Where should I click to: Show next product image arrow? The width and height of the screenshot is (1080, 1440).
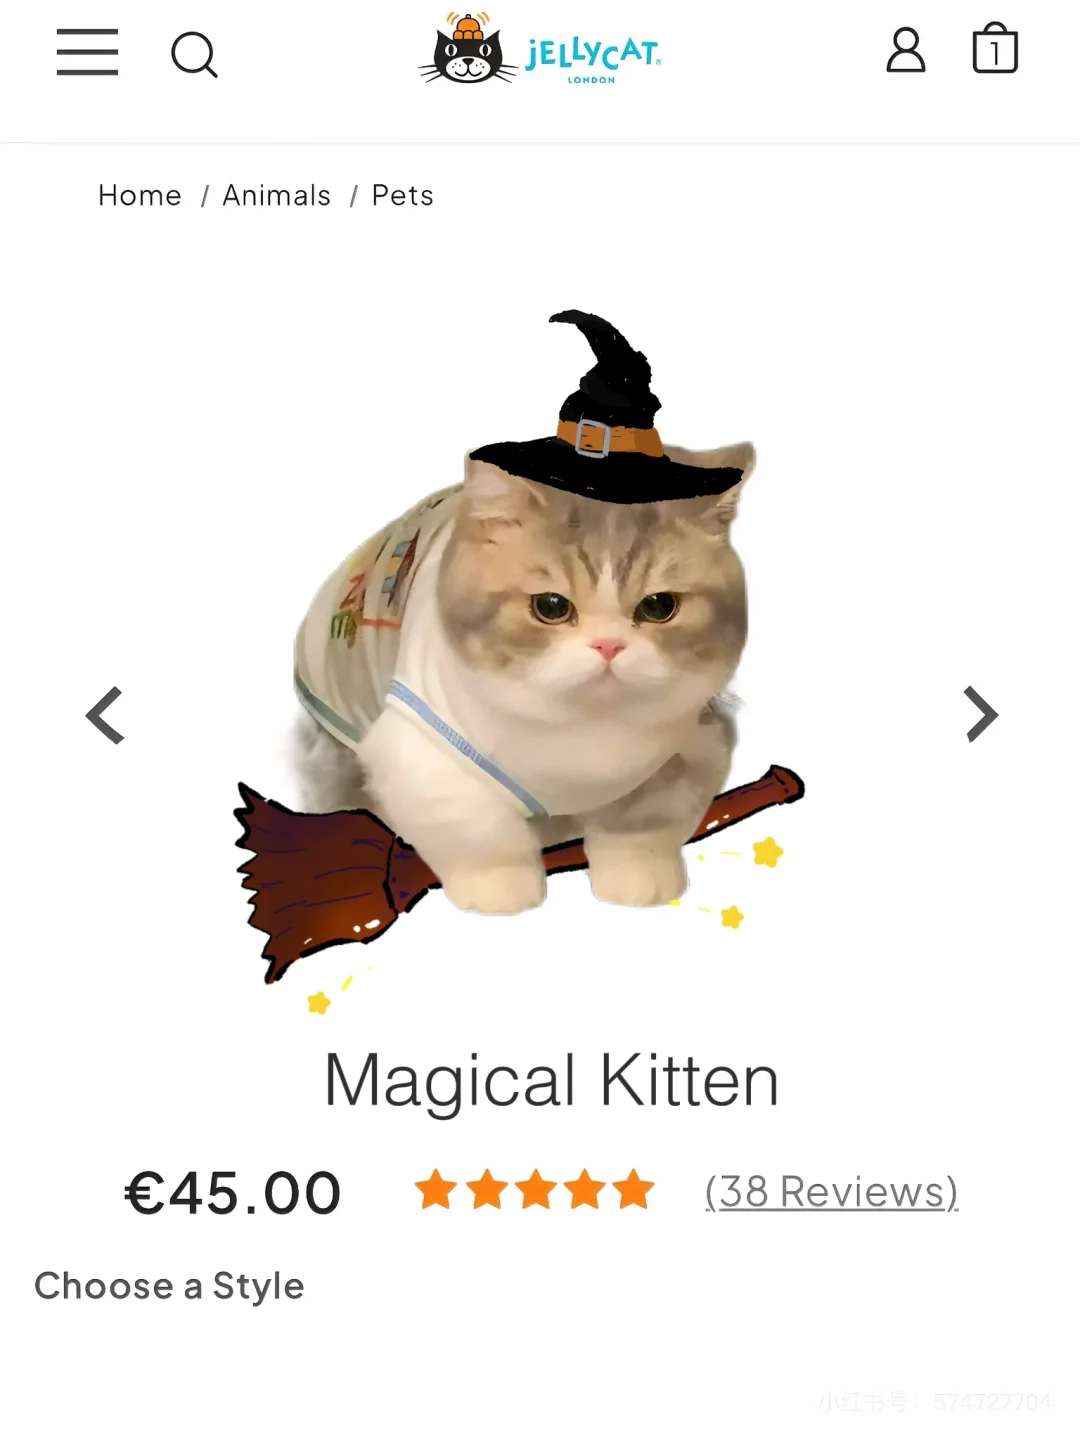pos(980,714)
